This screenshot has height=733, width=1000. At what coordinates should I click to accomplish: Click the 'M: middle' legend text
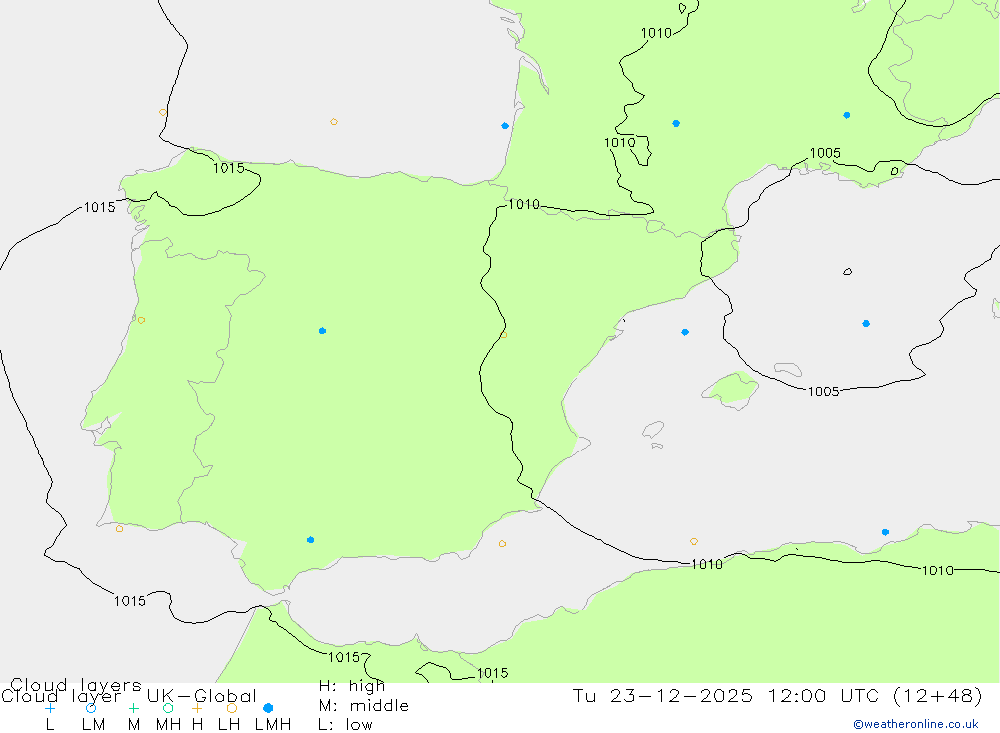(364, 706)
